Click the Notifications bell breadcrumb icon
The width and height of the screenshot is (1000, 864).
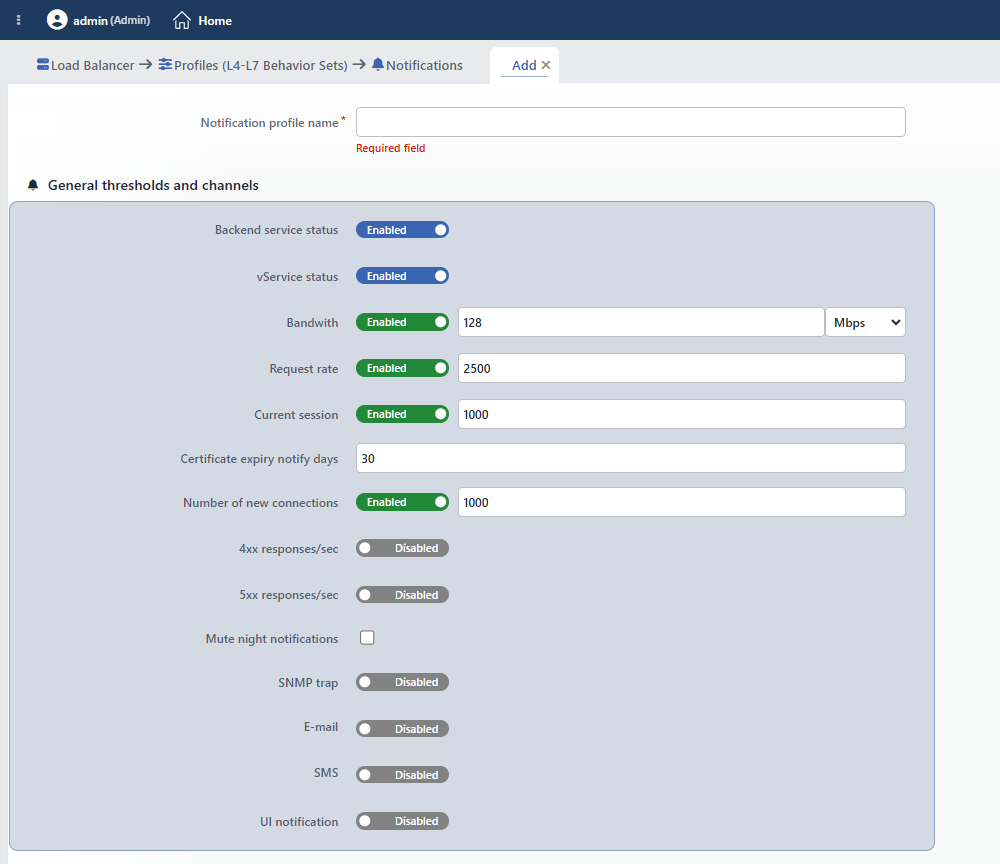(378, 64)
